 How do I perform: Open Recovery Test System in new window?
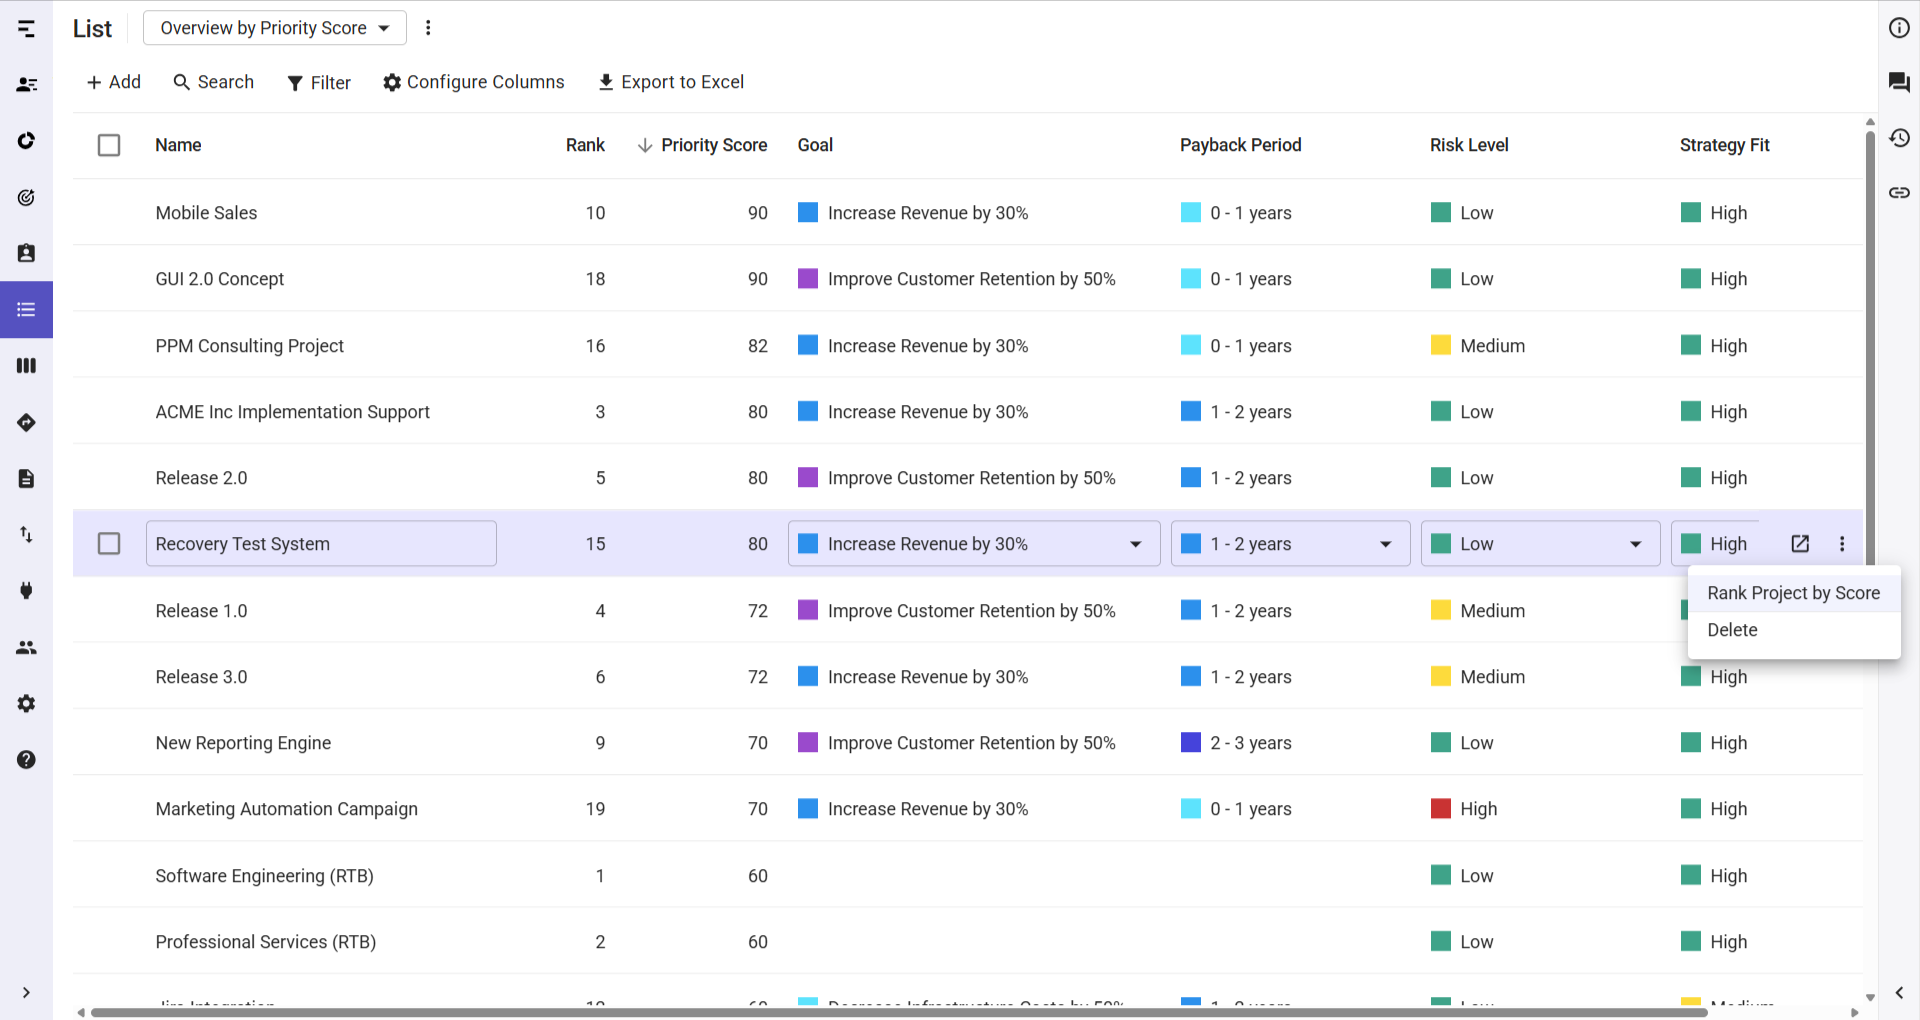click(1800, 544)
